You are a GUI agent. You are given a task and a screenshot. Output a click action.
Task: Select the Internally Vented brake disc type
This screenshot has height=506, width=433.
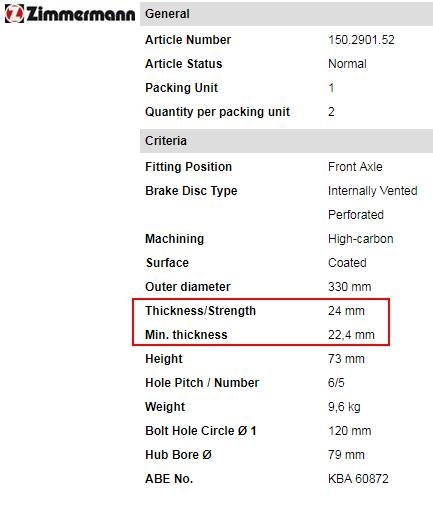tap(372, 191)
